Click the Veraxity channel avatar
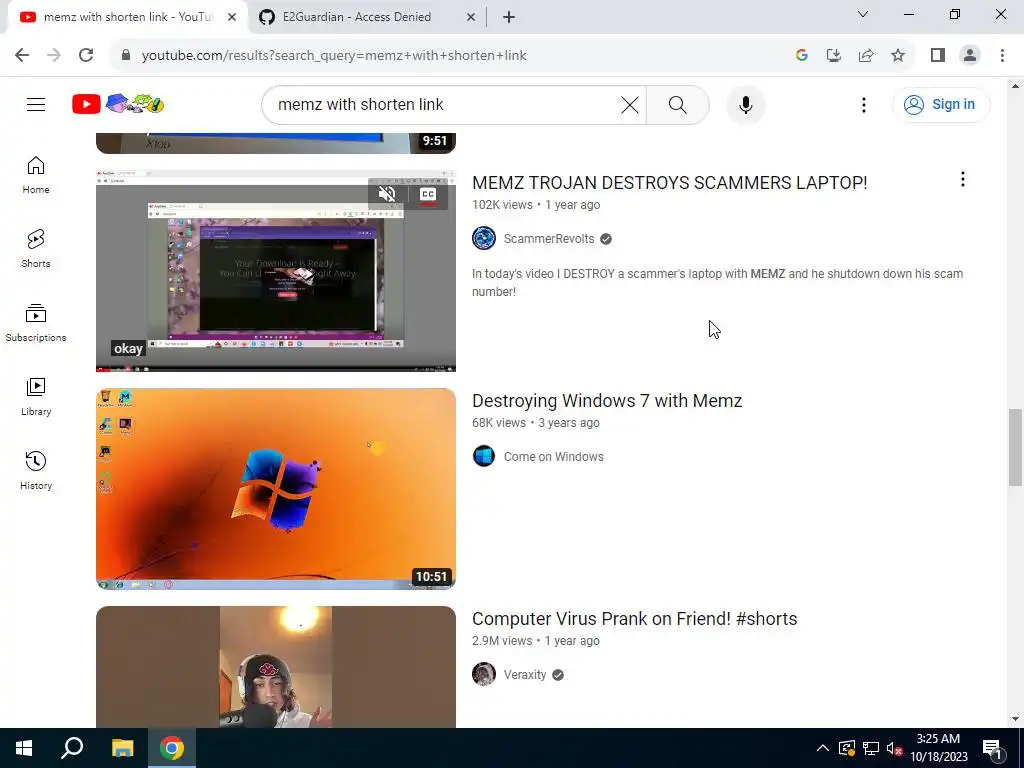Image resolution: width=1024 pixels, height=768 pixels. coord(484,674)
